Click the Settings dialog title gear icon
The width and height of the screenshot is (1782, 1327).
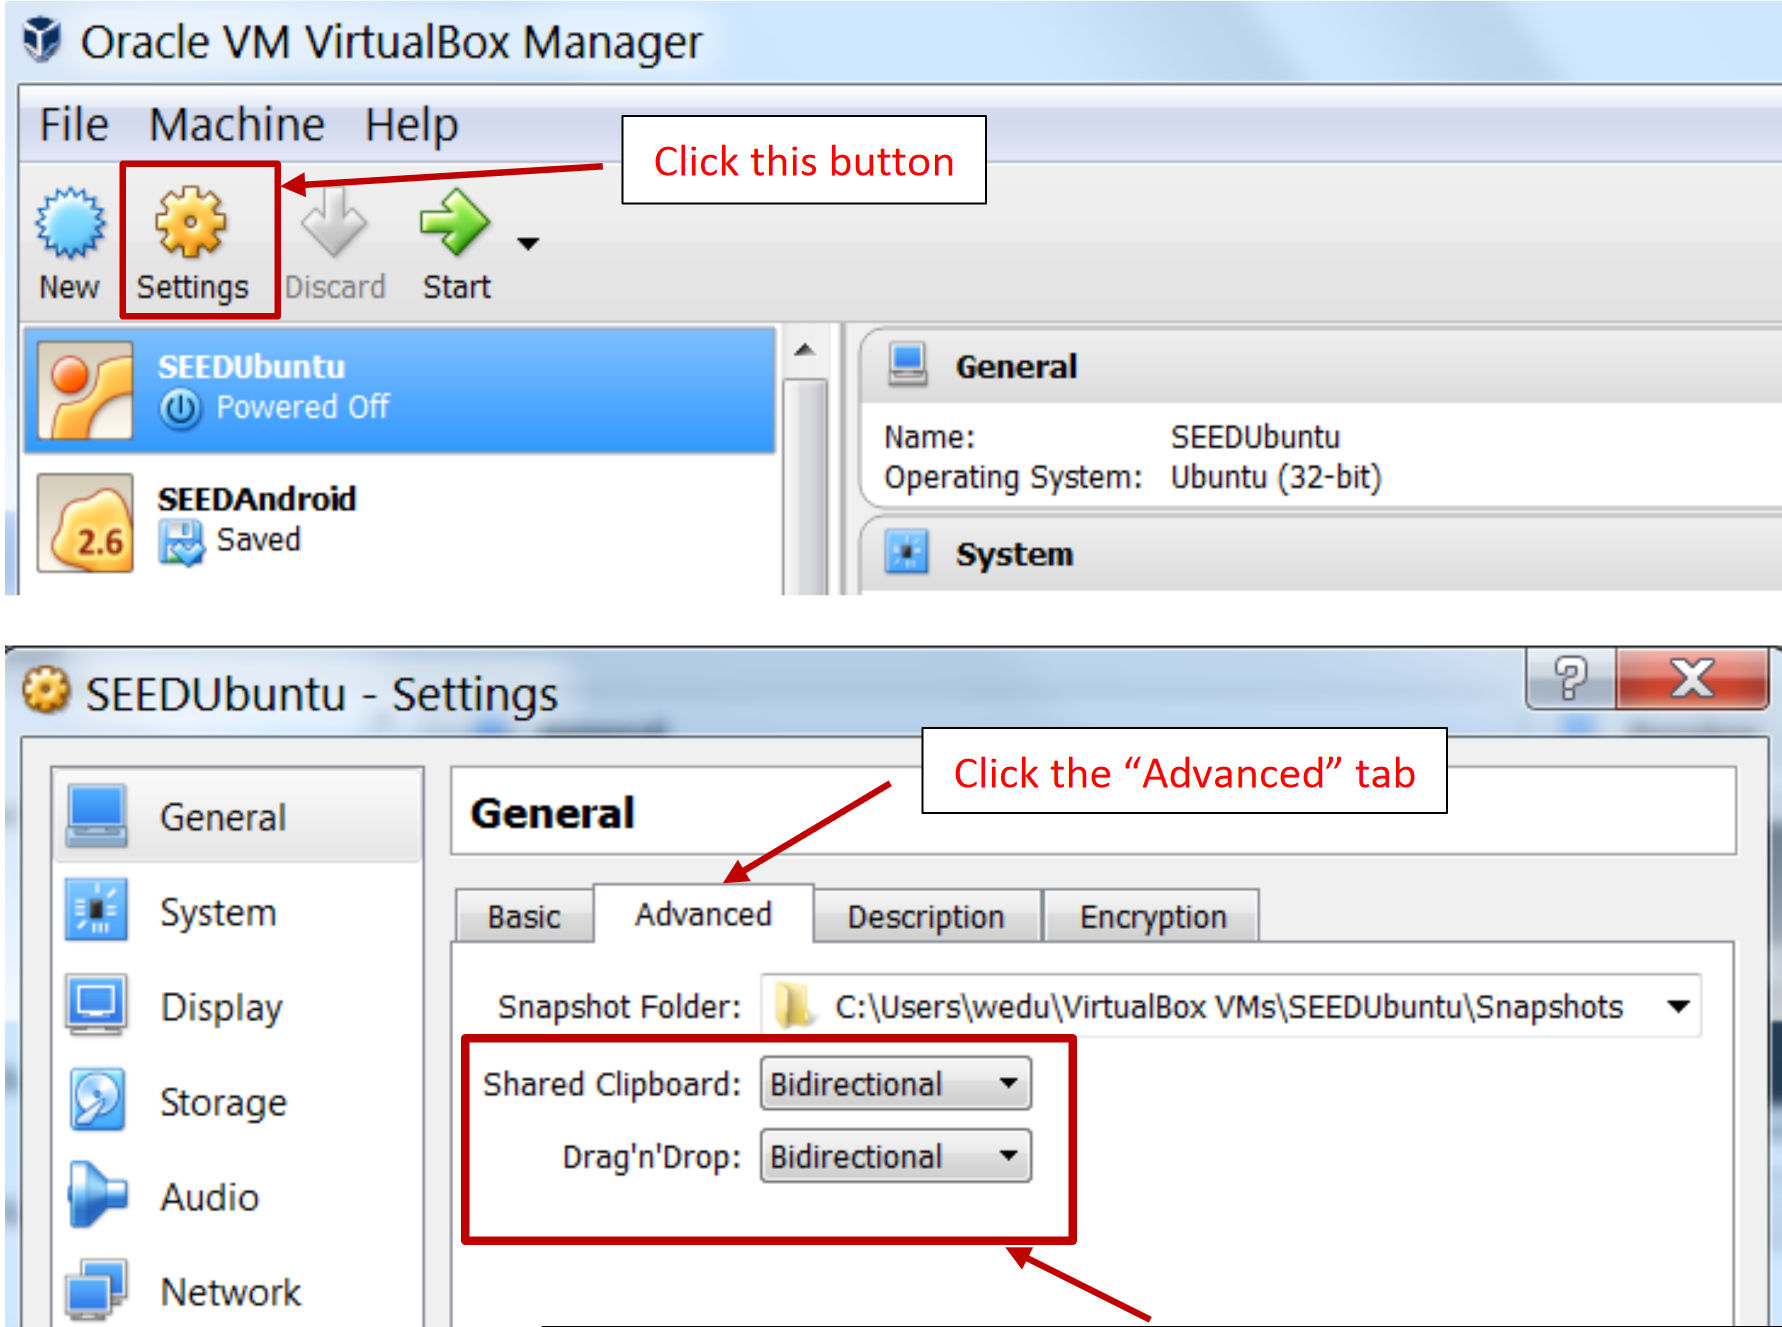(46, 691)
